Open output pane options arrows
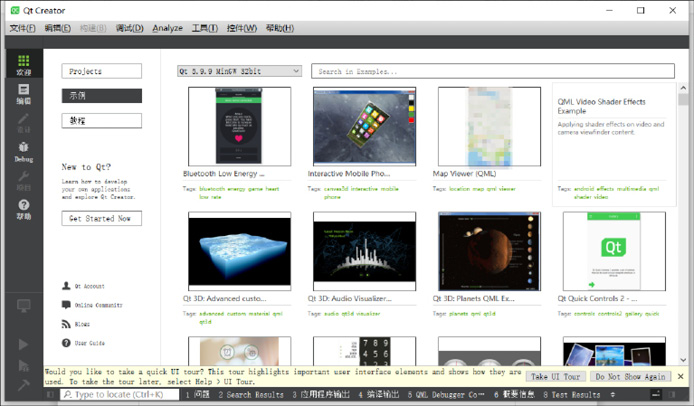The width and height of the screenshot is (694, 406). pyautogui.click(x=613, y=394)
